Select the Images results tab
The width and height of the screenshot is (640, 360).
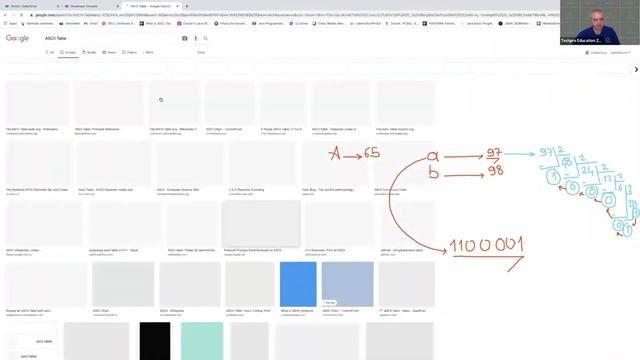[x=68, y=52]
